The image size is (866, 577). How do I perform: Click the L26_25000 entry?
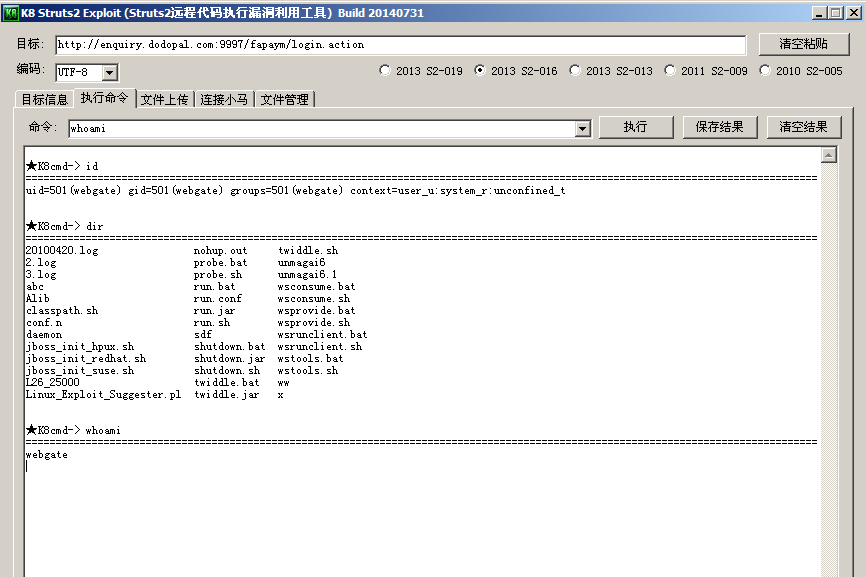(52, 383)
